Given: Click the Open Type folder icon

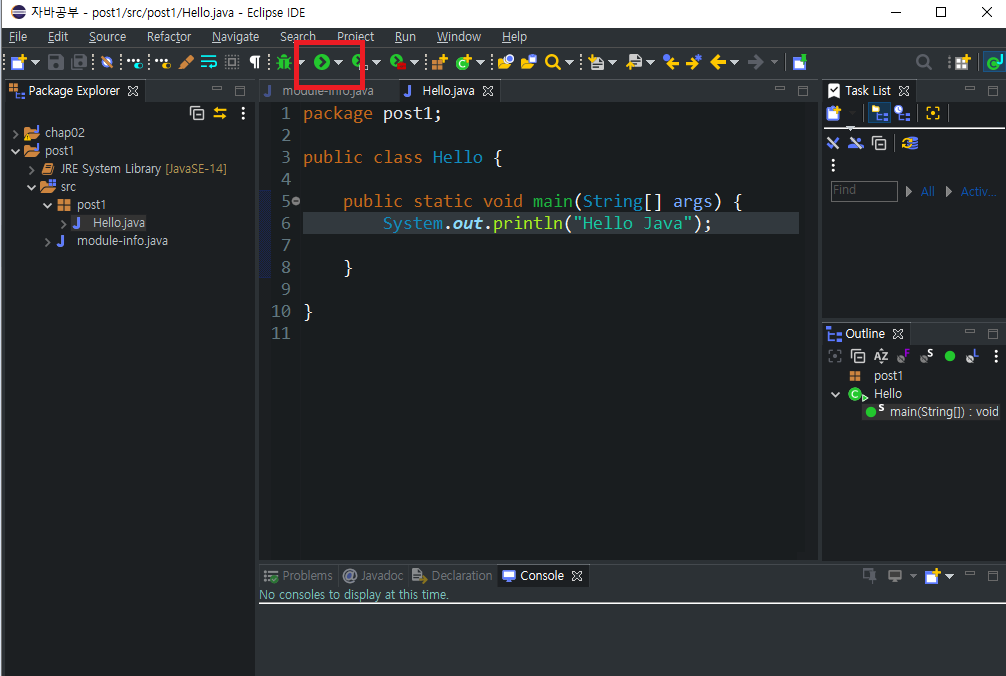Looking at the screenshot, I should coord(506,62).
